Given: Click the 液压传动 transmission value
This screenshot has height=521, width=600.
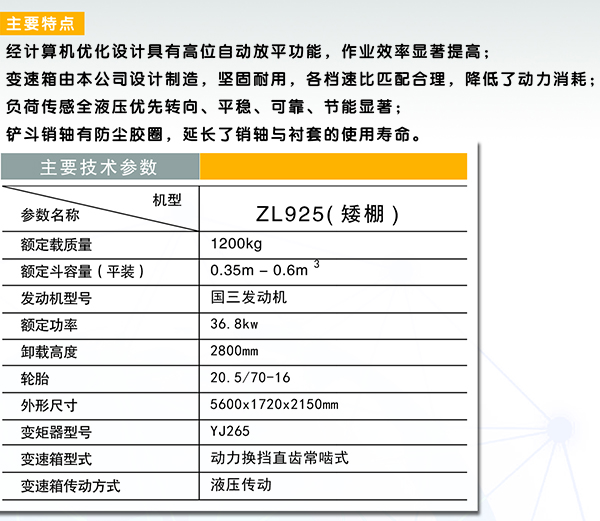Looking at the screenshot, I should coord(241,485).
